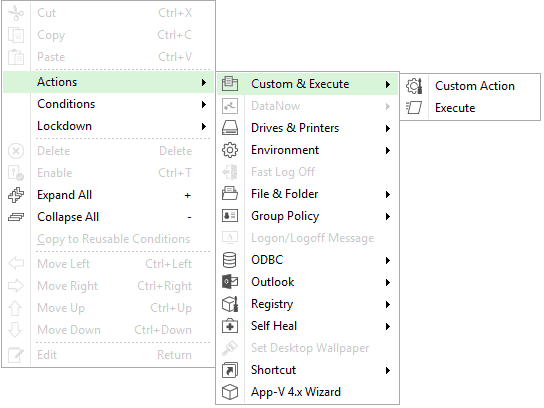Viewport: 544px width, 408px height.
Task: Expand the Lockdown submenu arrow
Action: click(x=204, y=126)
